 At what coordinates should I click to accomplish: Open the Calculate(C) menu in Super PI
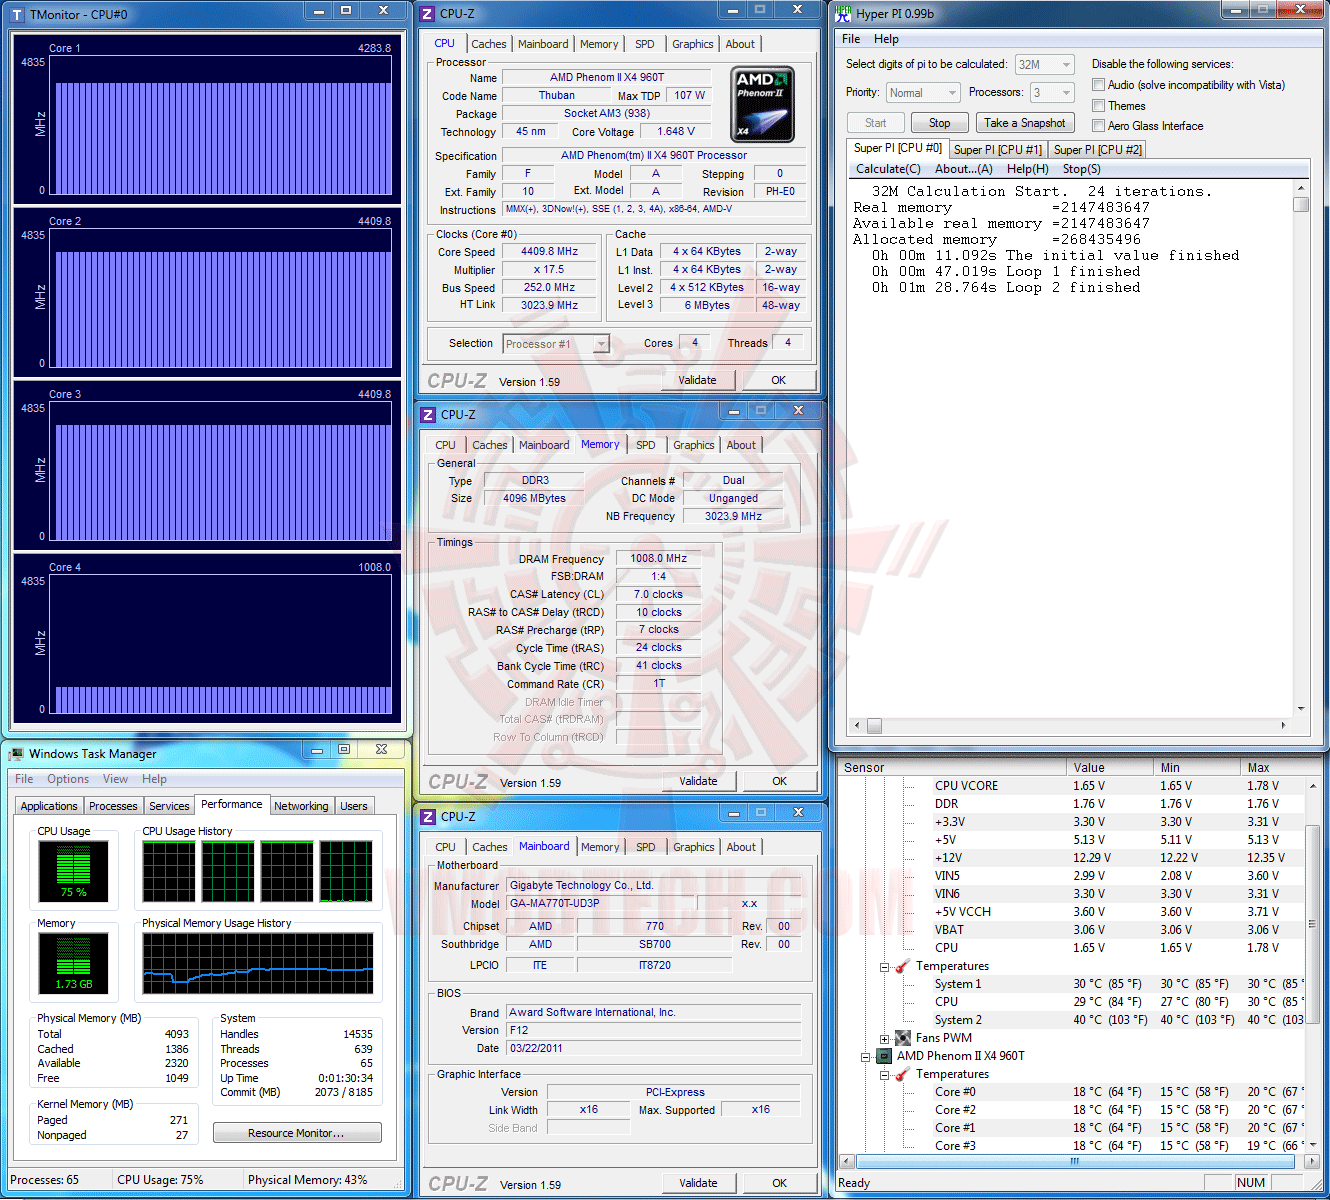[888, 169]
